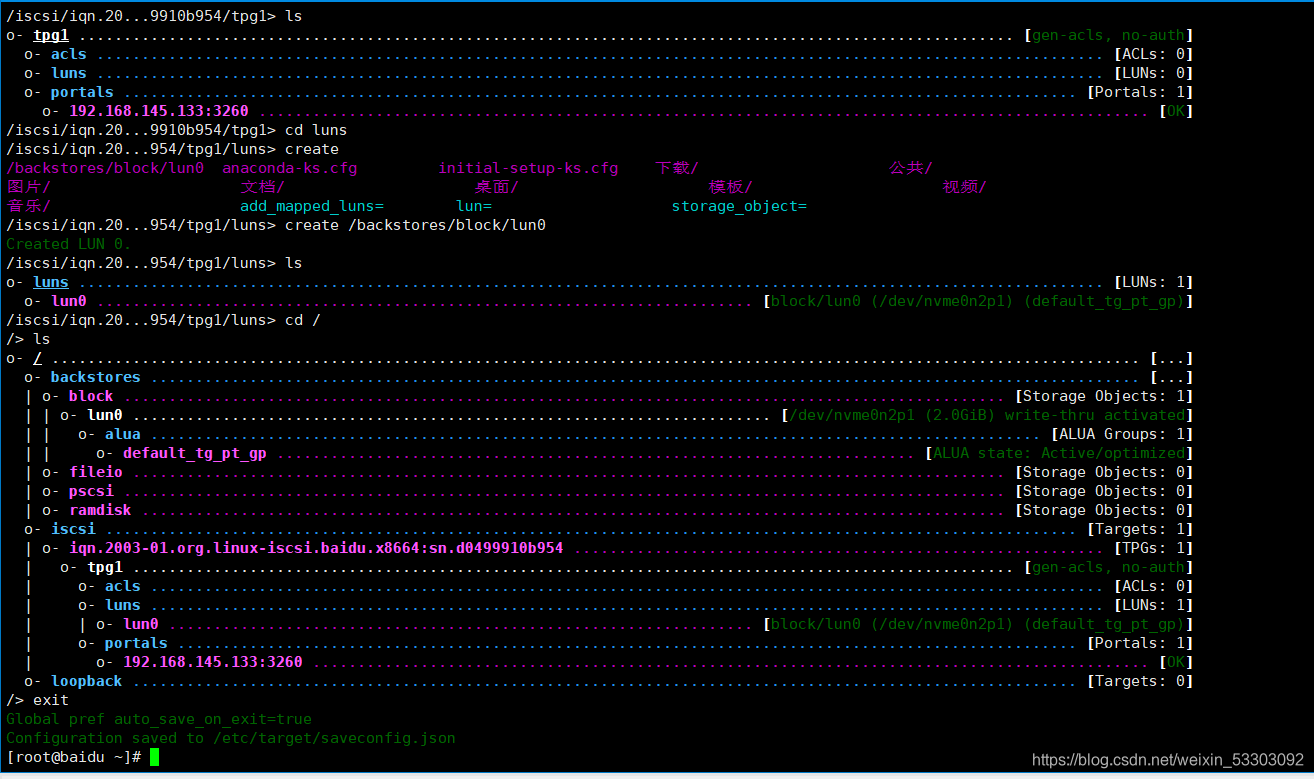Click the '音乐/' directory suggestion

pos(28,206)
